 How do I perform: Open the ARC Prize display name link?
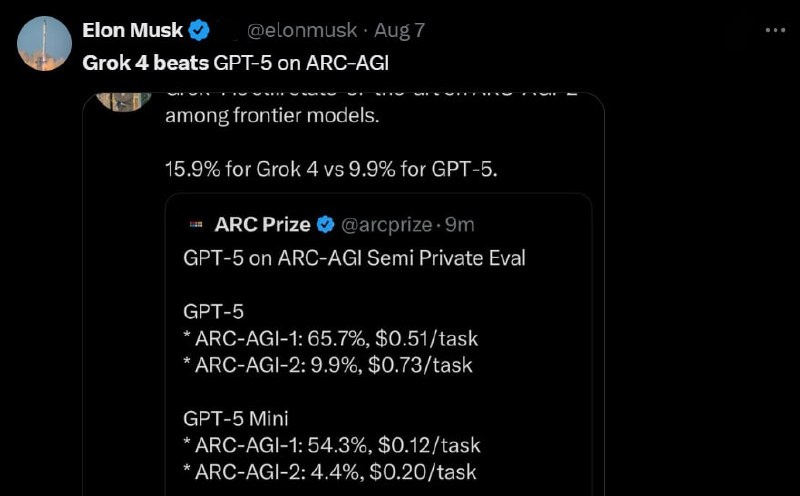click(x=263, y=223)
